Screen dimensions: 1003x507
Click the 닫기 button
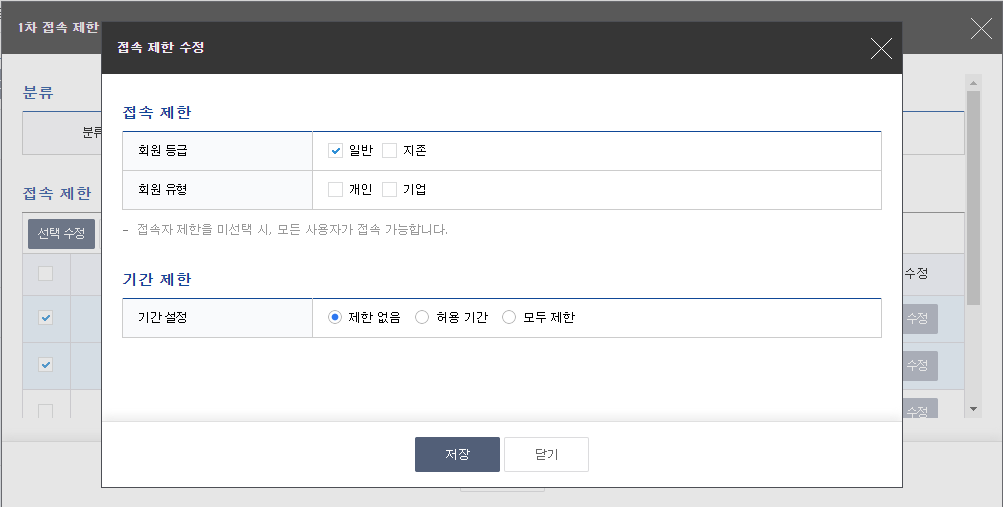point(546,454)
